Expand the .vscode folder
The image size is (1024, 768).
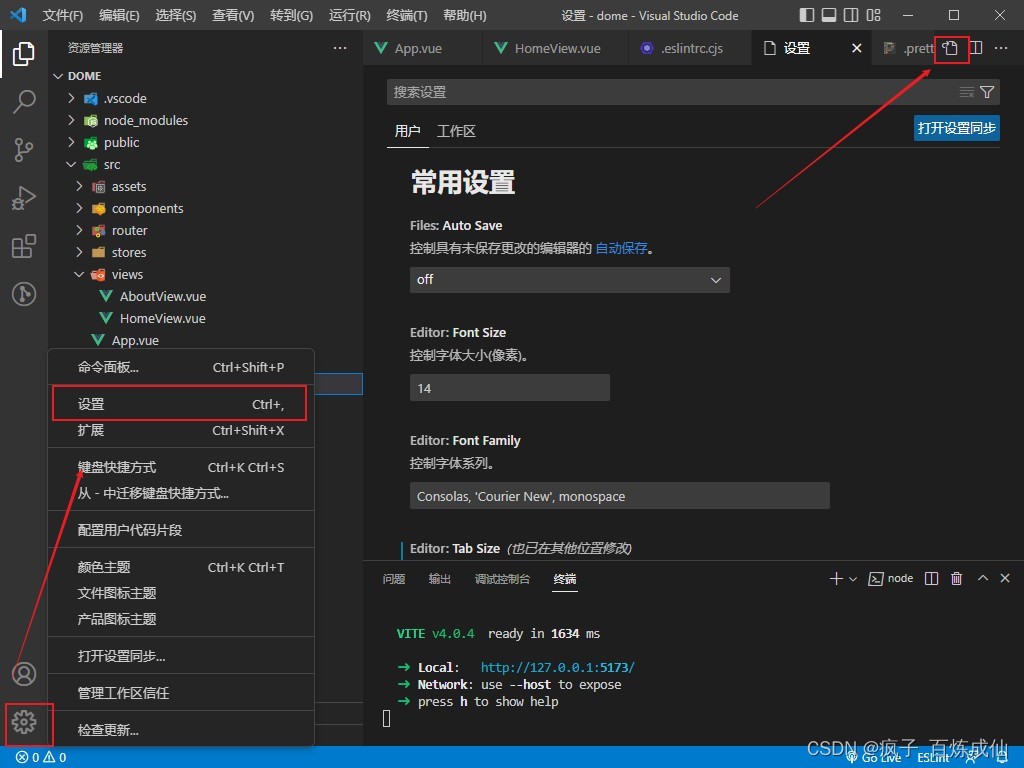71,98
